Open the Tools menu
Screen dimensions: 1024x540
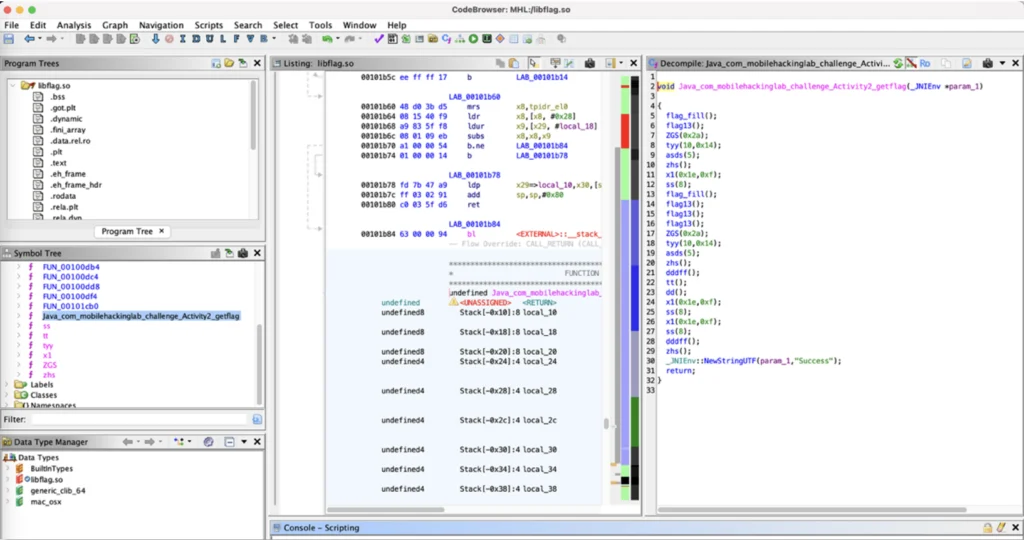coord(320,25)
